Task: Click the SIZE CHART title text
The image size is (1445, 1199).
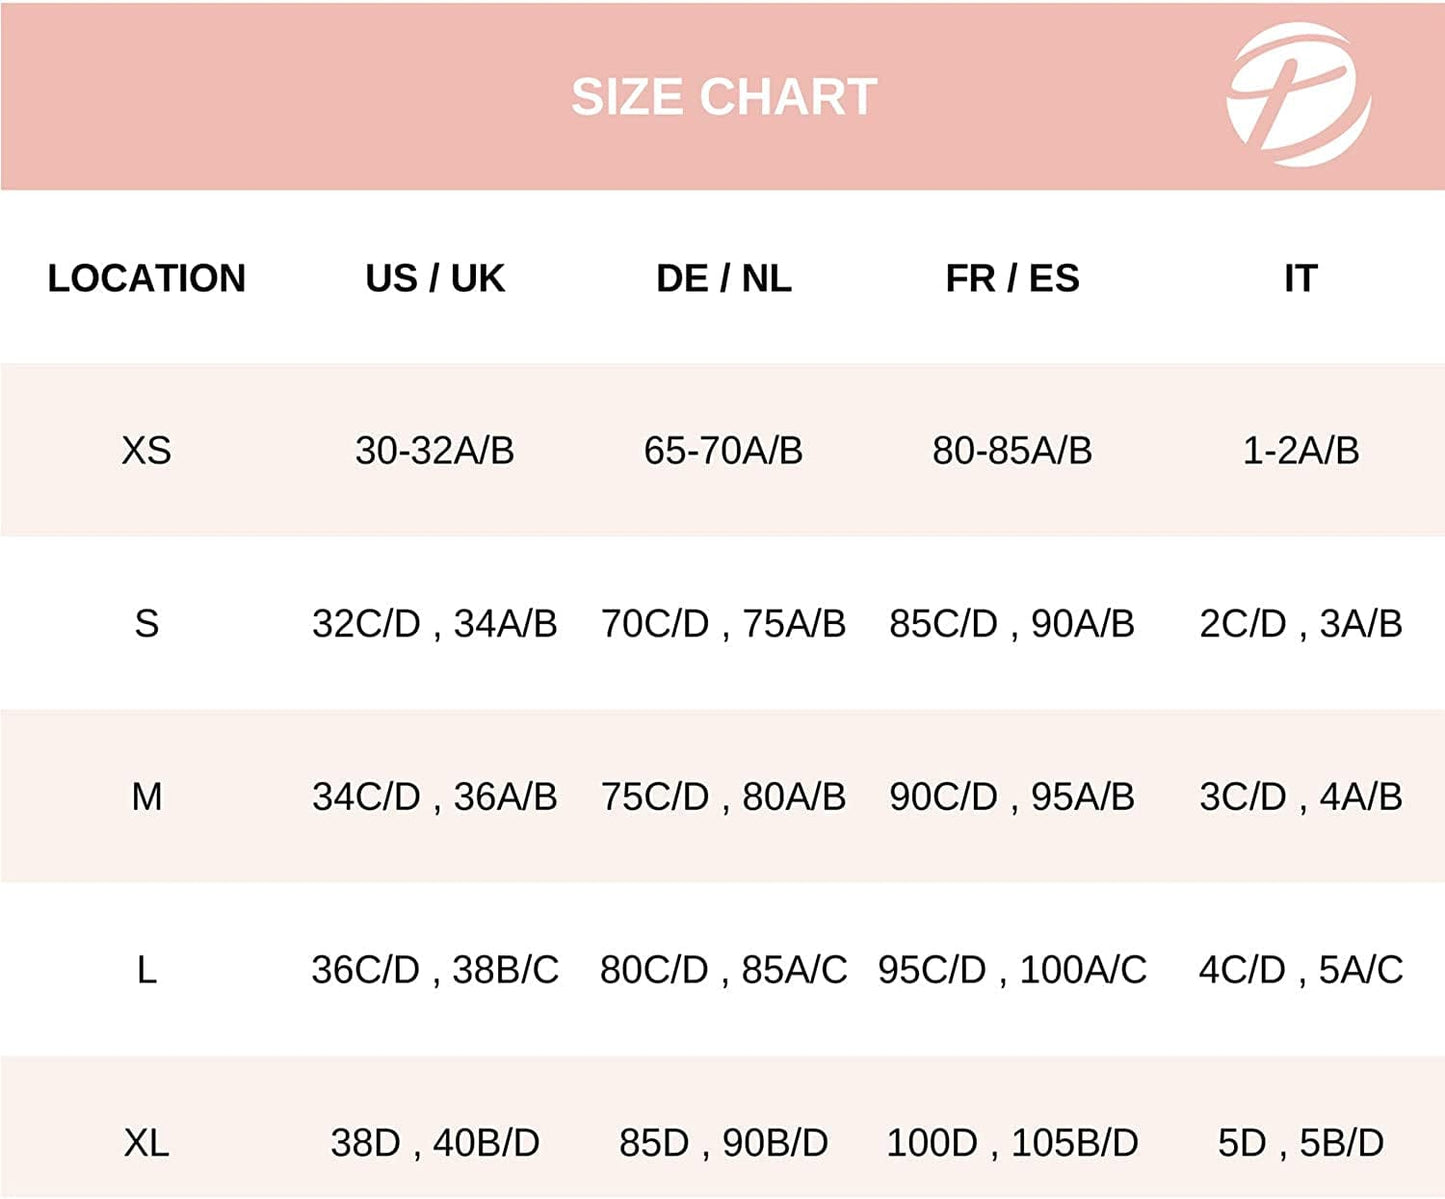Action: 724,97
